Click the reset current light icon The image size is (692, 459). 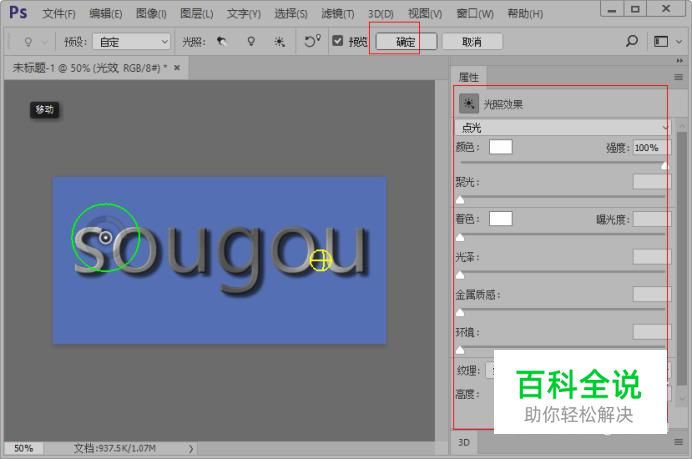[x=312, y=41]
